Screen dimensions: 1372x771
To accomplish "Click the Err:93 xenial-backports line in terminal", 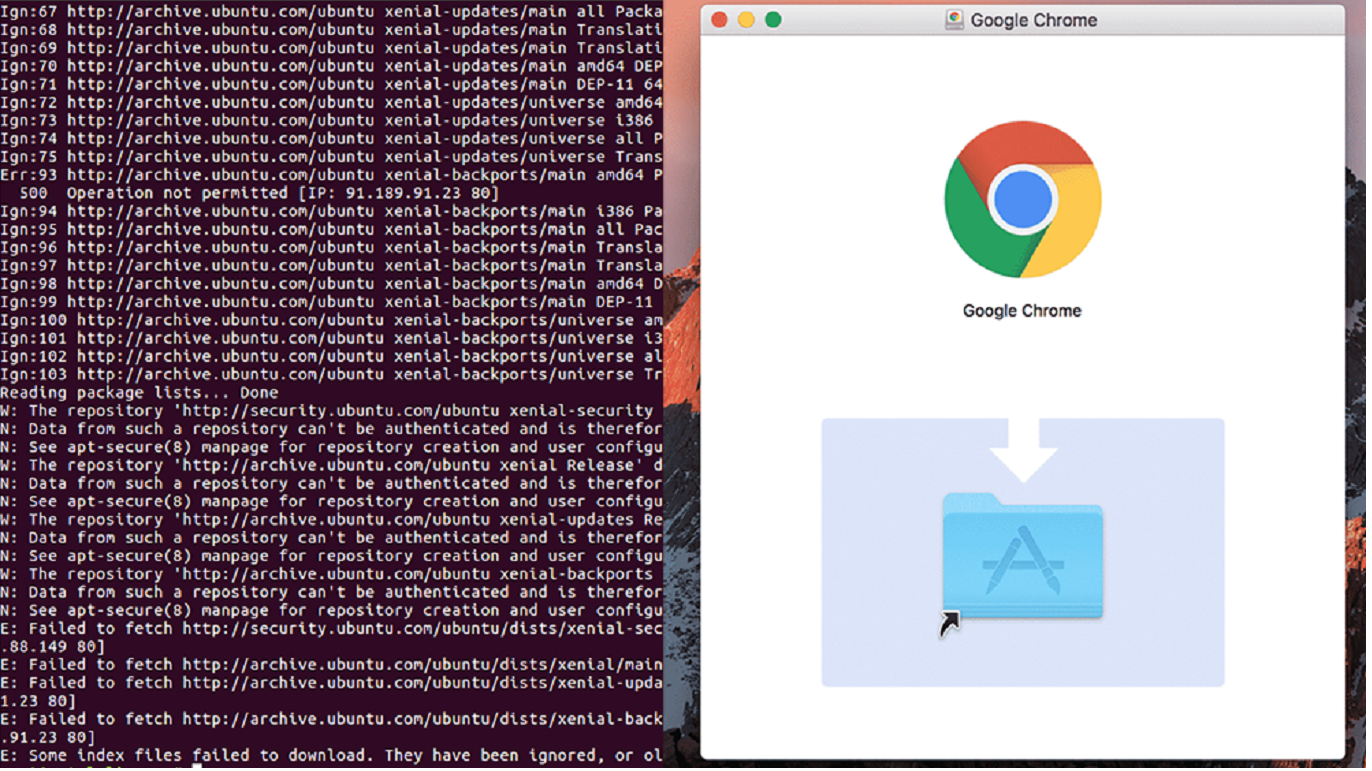I will click(331, 175).
